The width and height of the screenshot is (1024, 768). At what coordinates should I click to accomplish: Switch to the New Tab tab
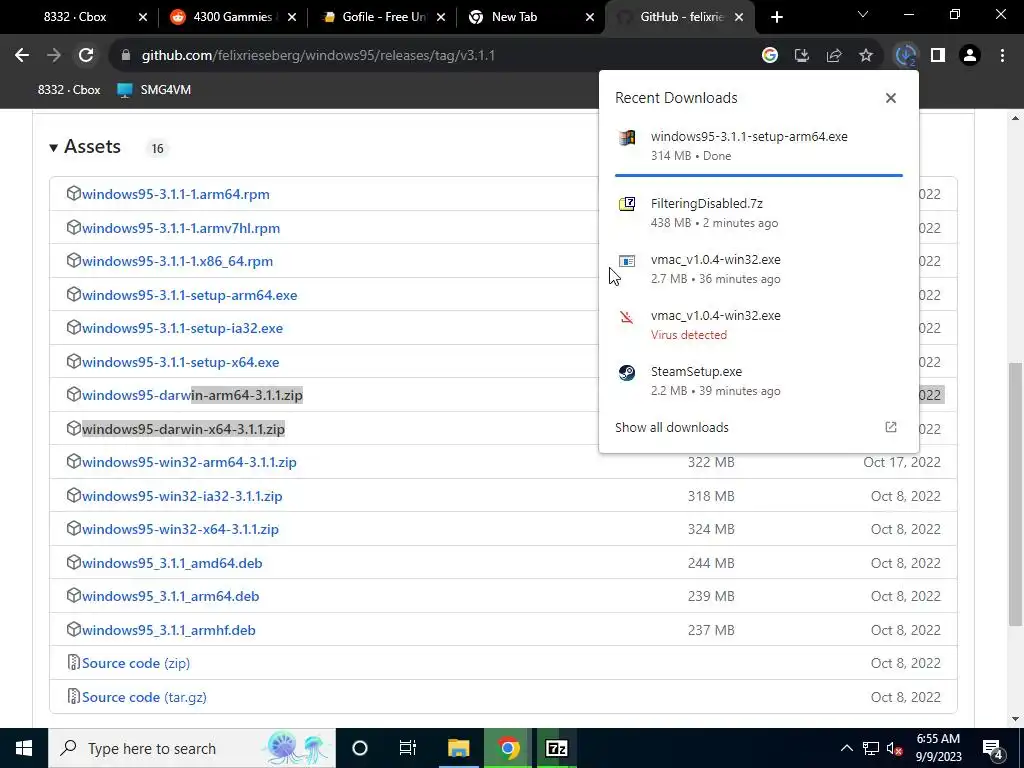point(514,17)
